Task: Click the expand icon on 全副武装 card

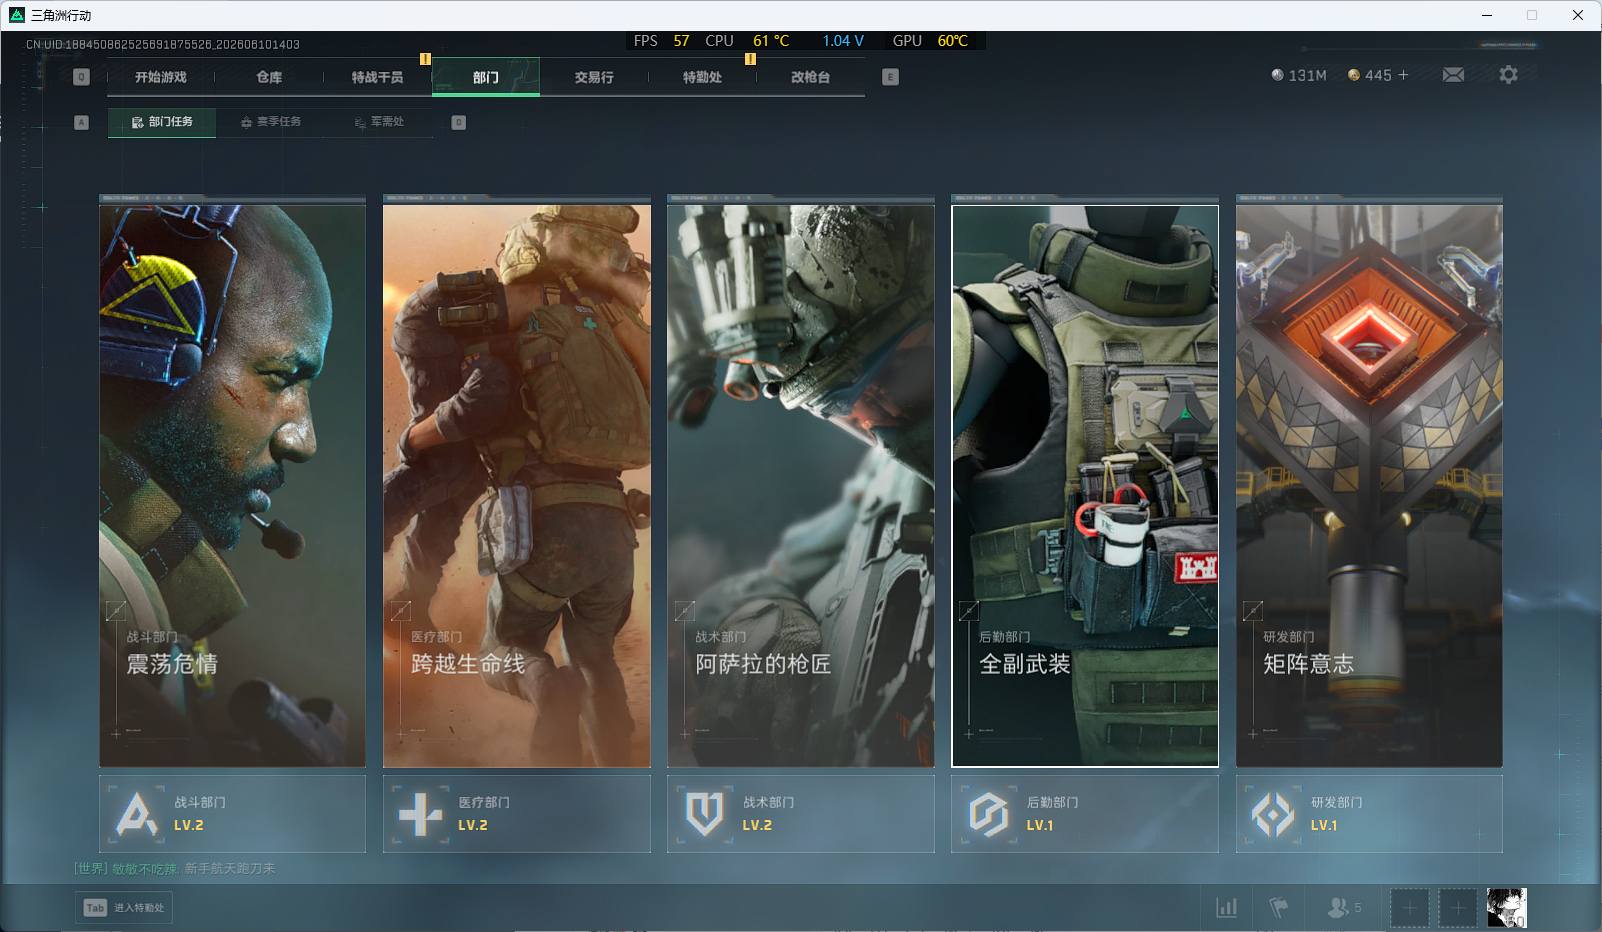Action: 968,610
